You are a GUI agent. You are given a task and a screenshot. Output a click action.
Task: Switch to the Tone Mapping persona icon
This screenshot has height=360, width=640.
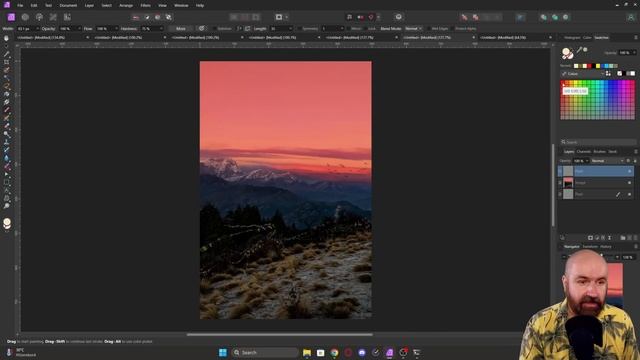pos(53,17)
